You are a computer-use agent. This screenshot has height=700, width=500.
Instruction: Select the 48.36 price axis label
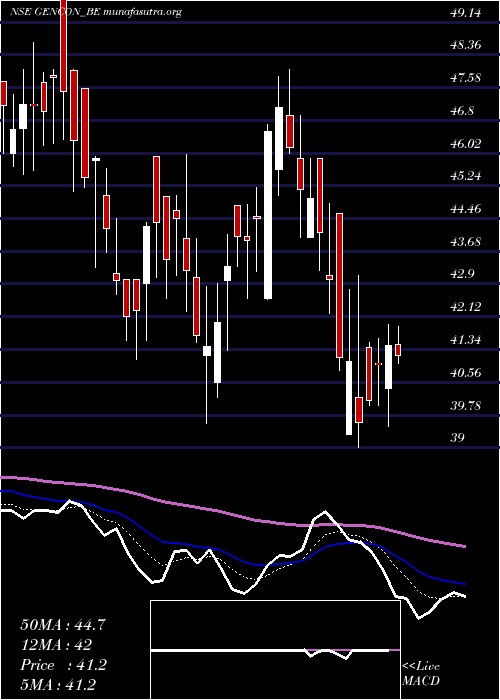(466, 45)
